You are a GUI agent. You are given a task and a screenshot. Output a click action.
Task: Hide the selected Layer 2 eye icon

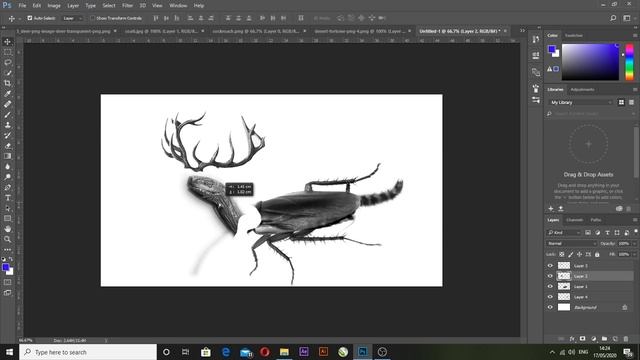click(550, 276)
